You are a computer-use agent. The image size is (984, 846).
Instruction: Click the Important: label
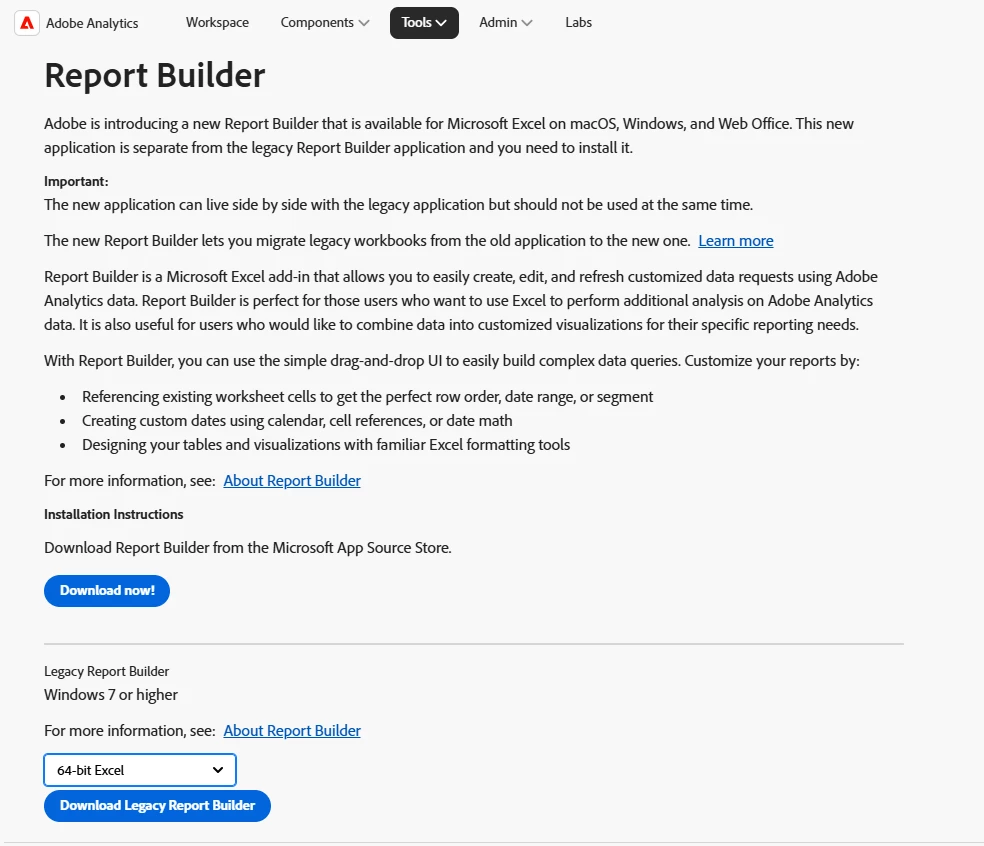point(76,181)
